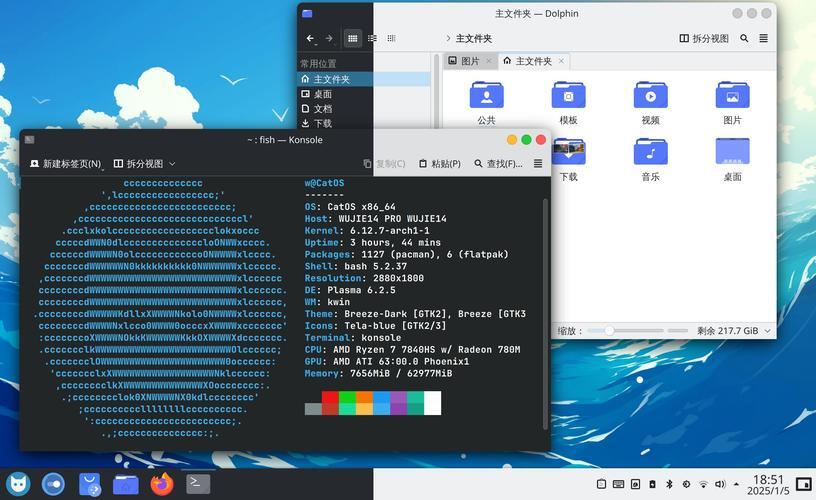Open the Konsole terminal taskbar icon
The height and width of the screenshot is (500, 816).
click(198, 484)
